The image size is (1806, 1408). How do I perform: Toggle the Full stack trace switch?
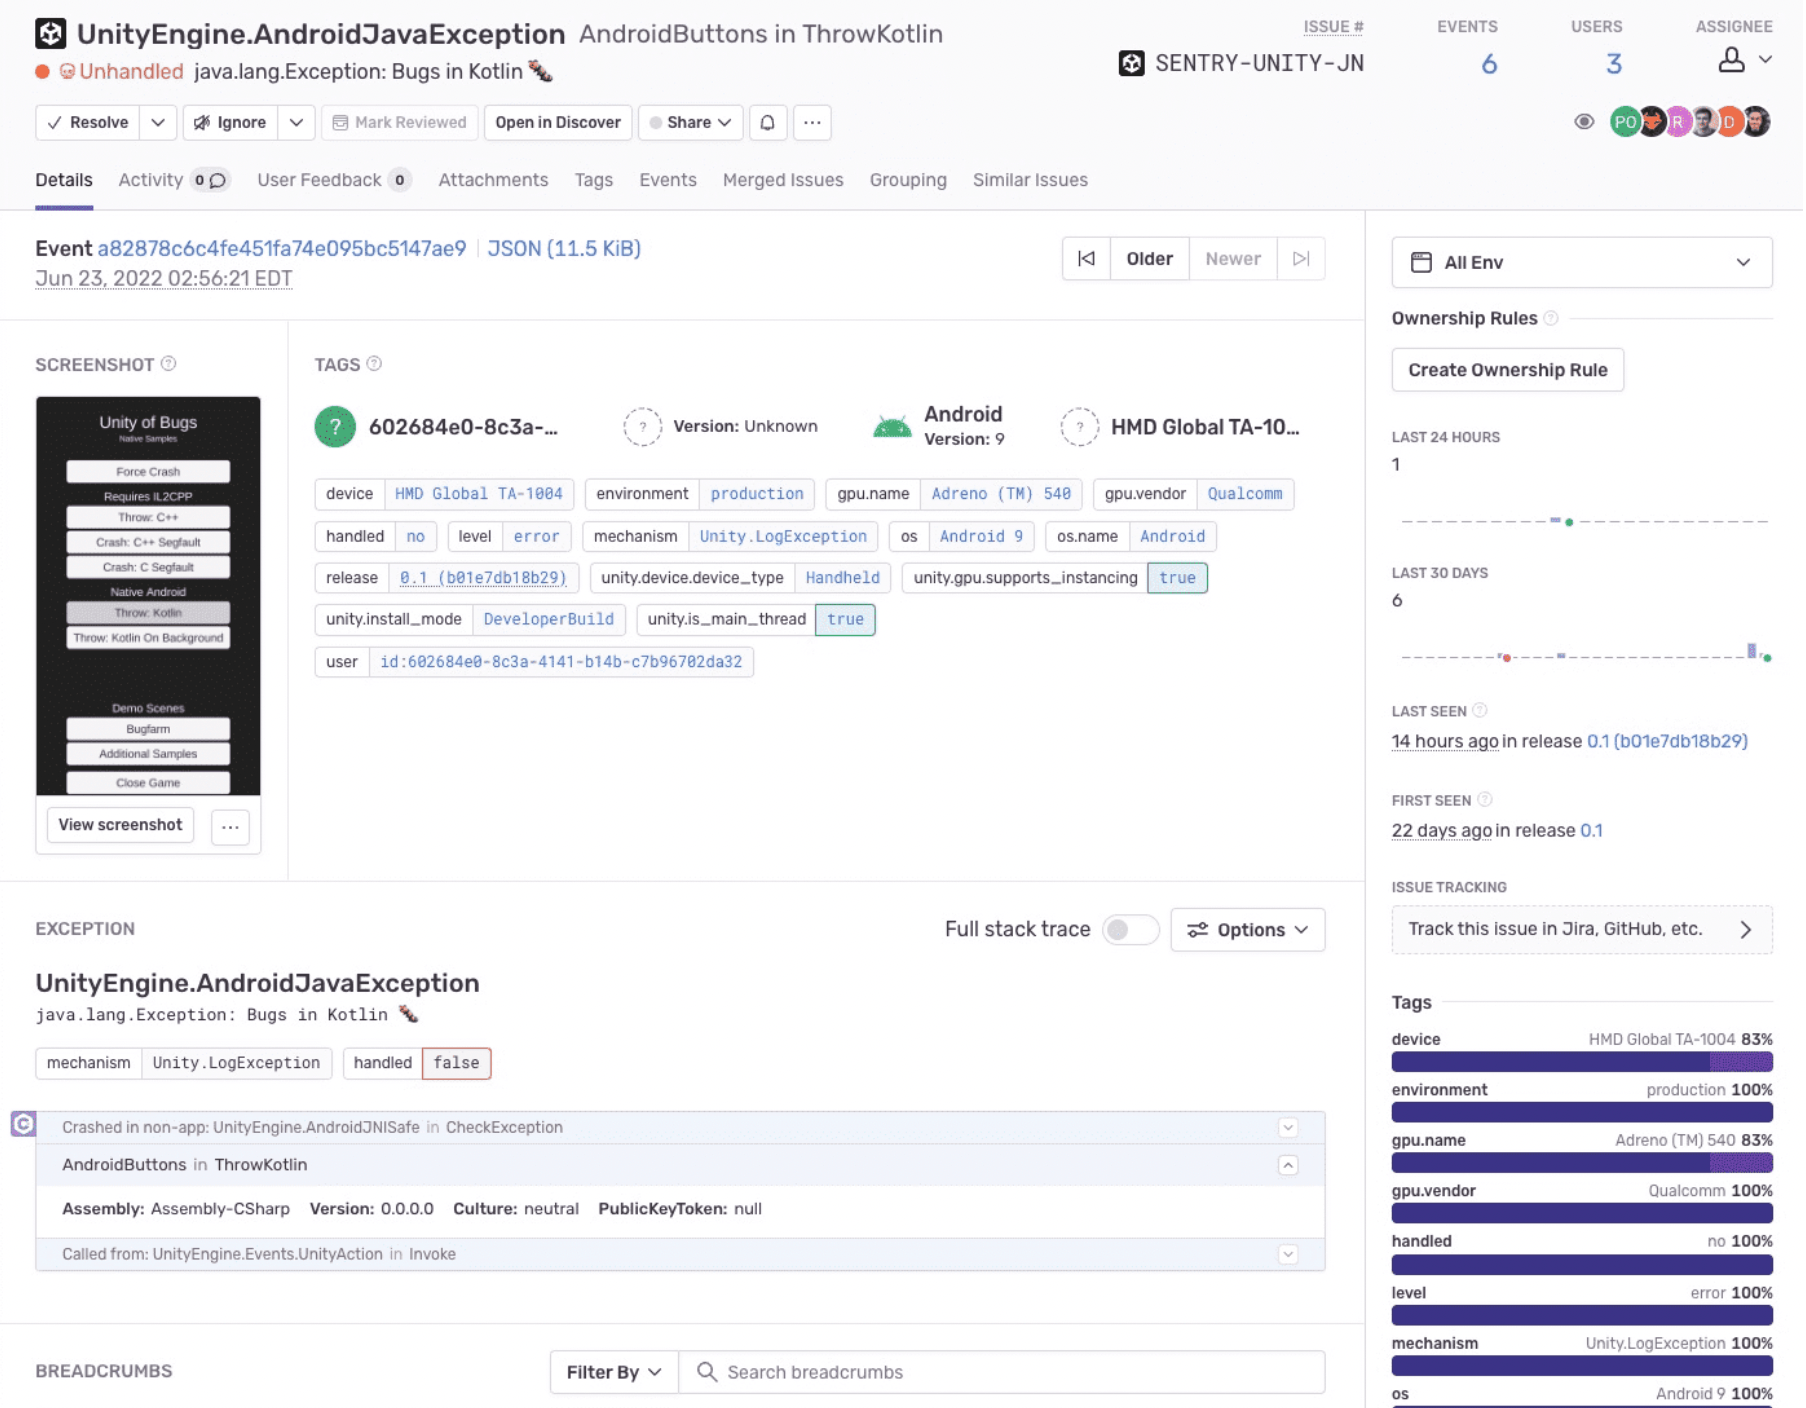click(x=1130, y=930)
